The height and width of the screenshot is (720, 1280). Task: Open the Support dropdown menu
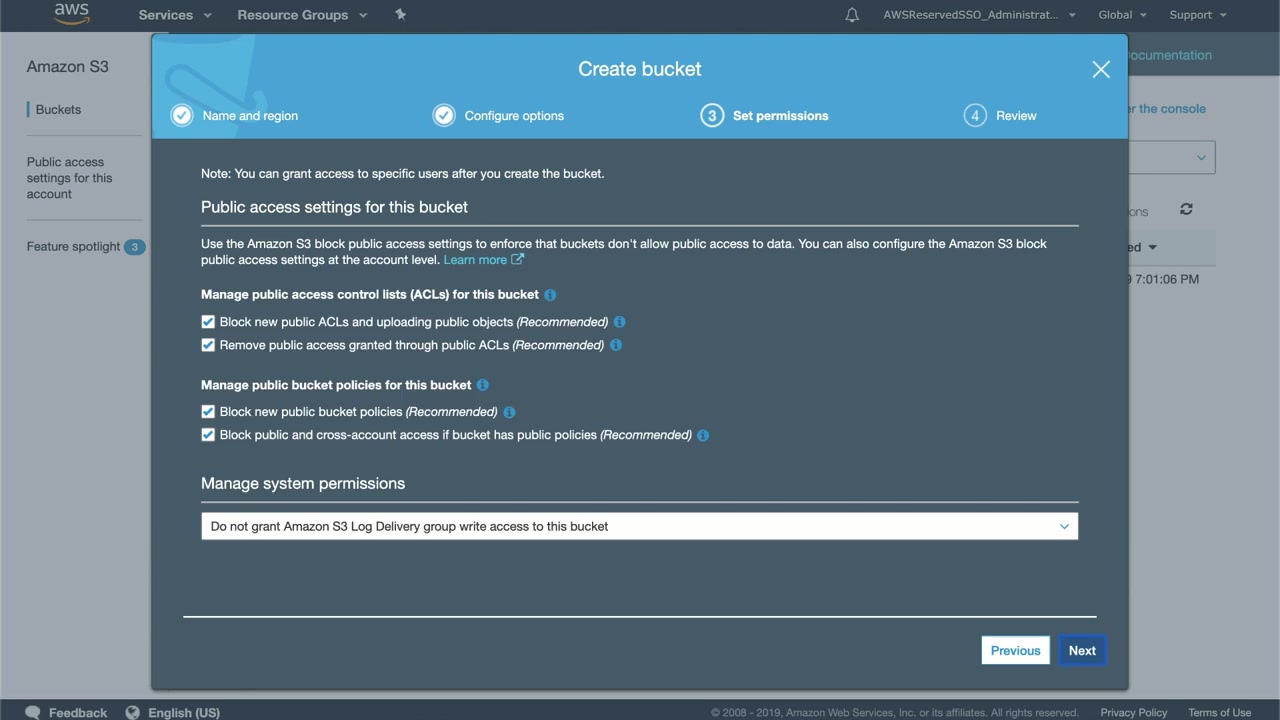point(1198,15)
